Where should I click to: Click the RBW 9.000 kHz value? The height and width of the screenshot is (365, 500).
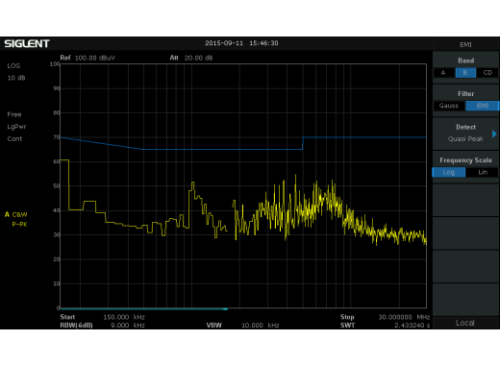click(128, 325)
